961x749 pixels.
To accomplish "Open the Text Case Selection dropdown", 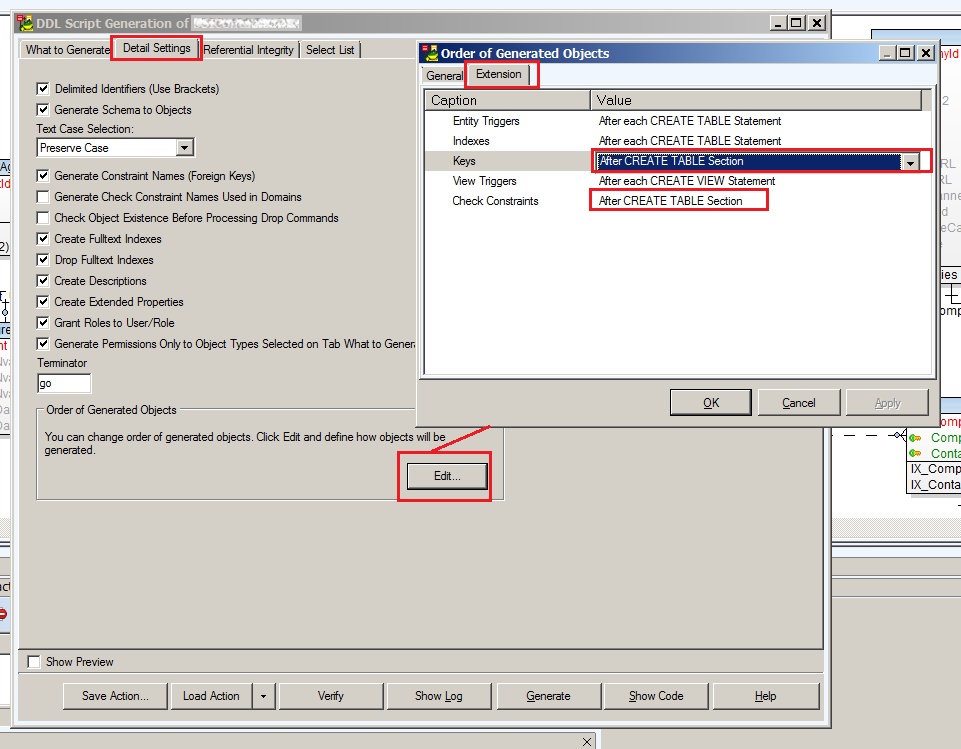I will pos(184,148).
